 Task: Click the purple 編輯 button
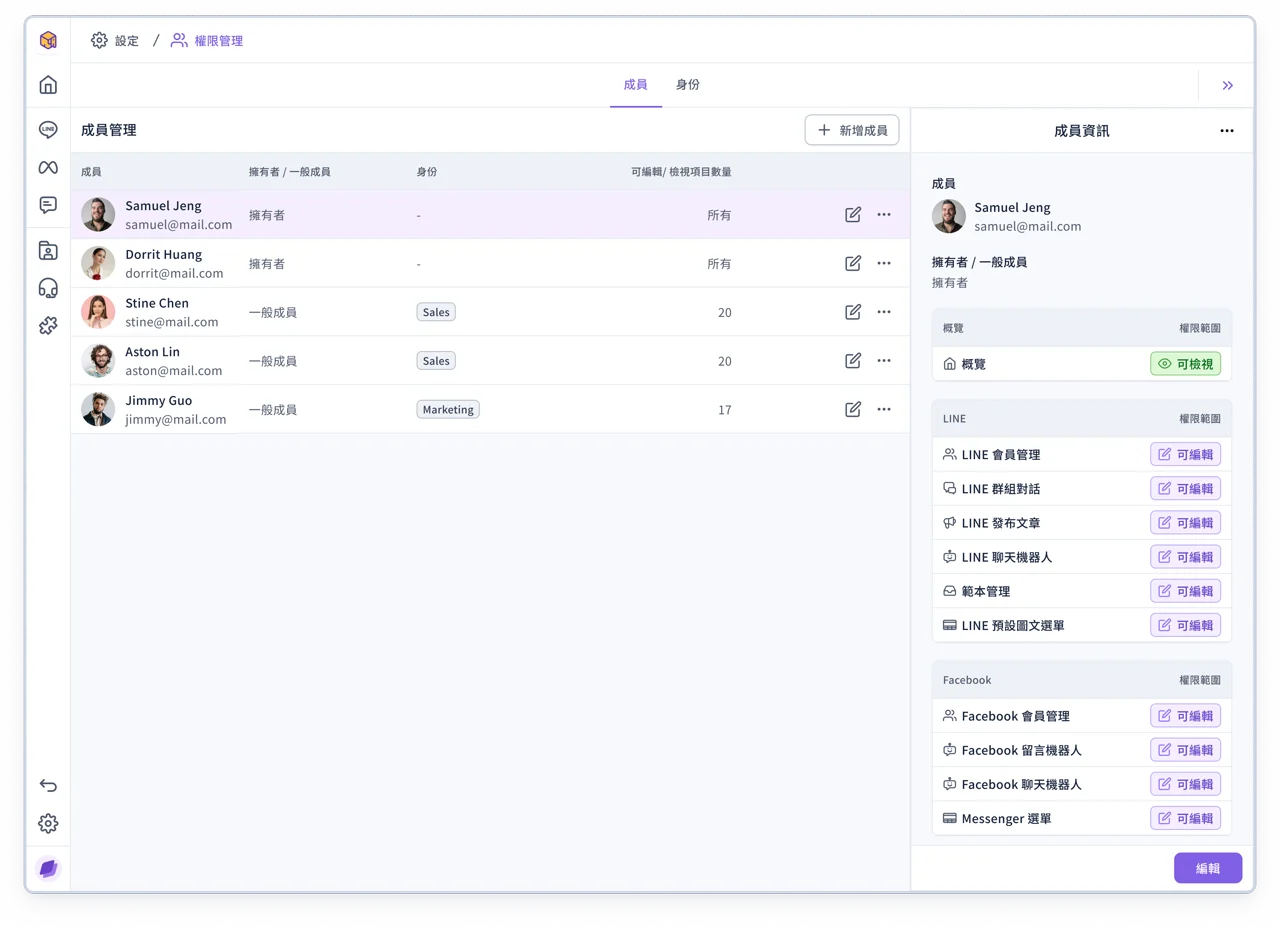(1208, 868)
